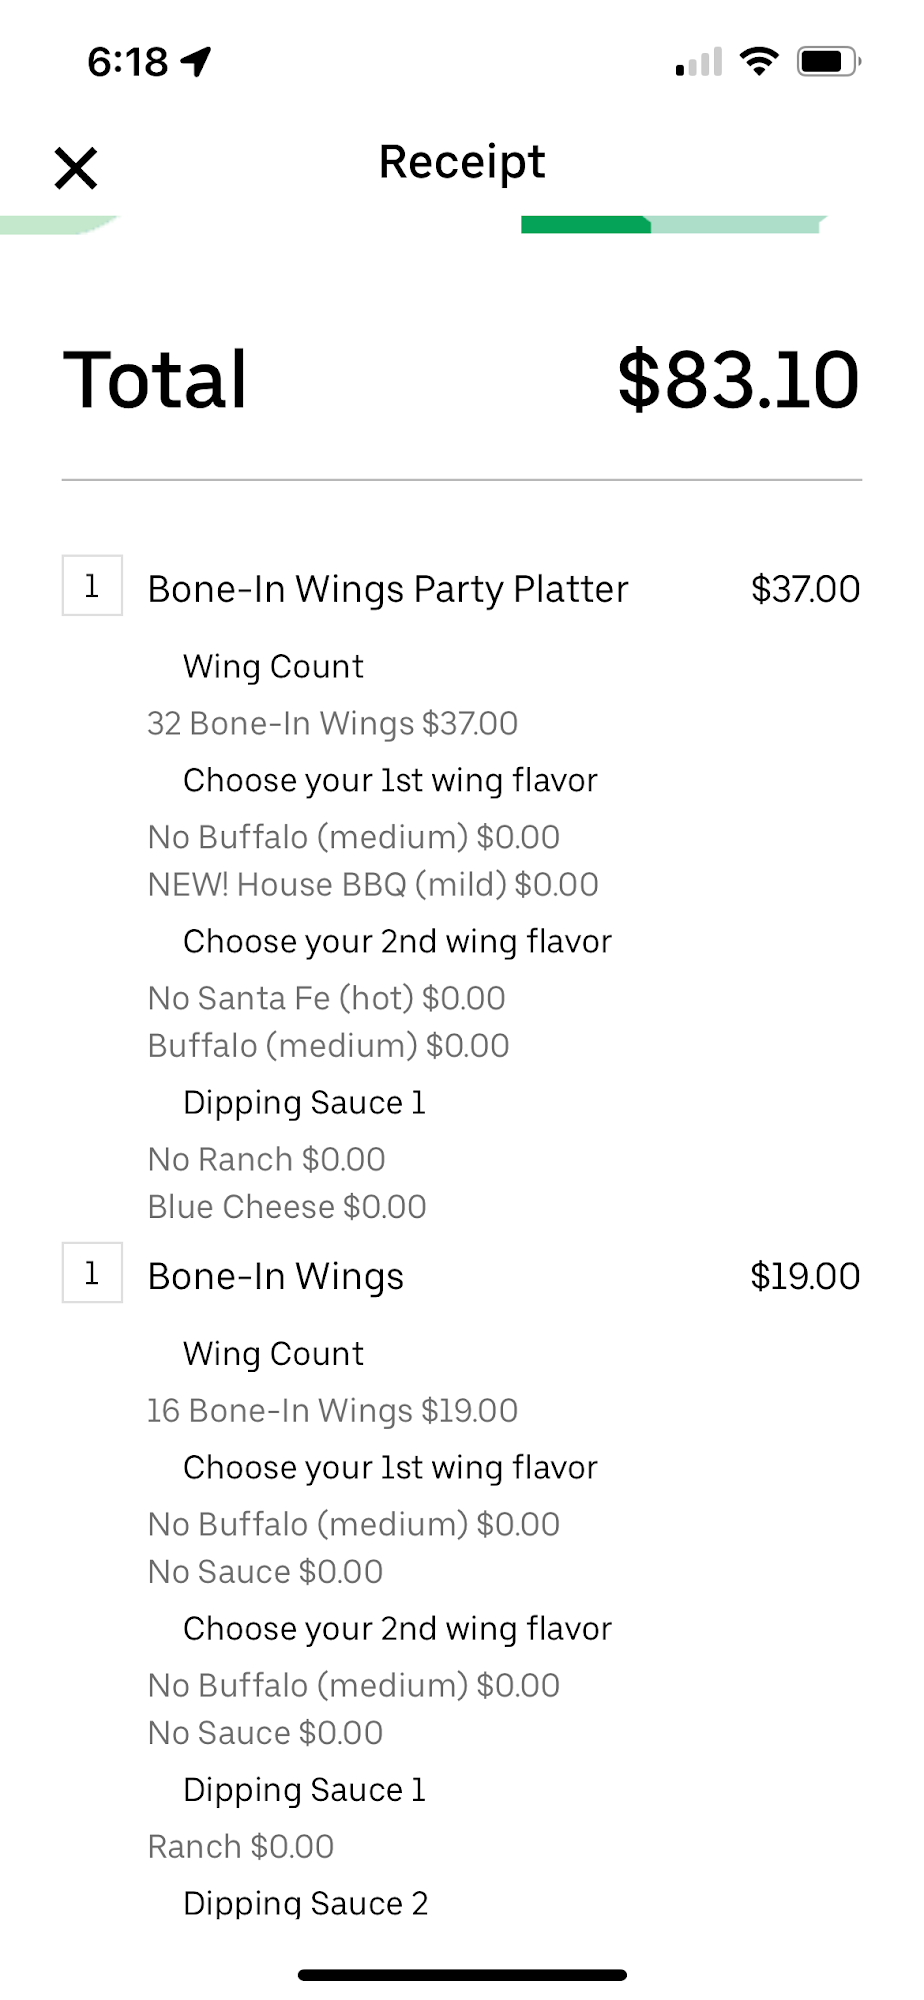This screenshot has width=924, height=2000.
Task: Tap the location arrow in status bar
Action: (197, 62)
